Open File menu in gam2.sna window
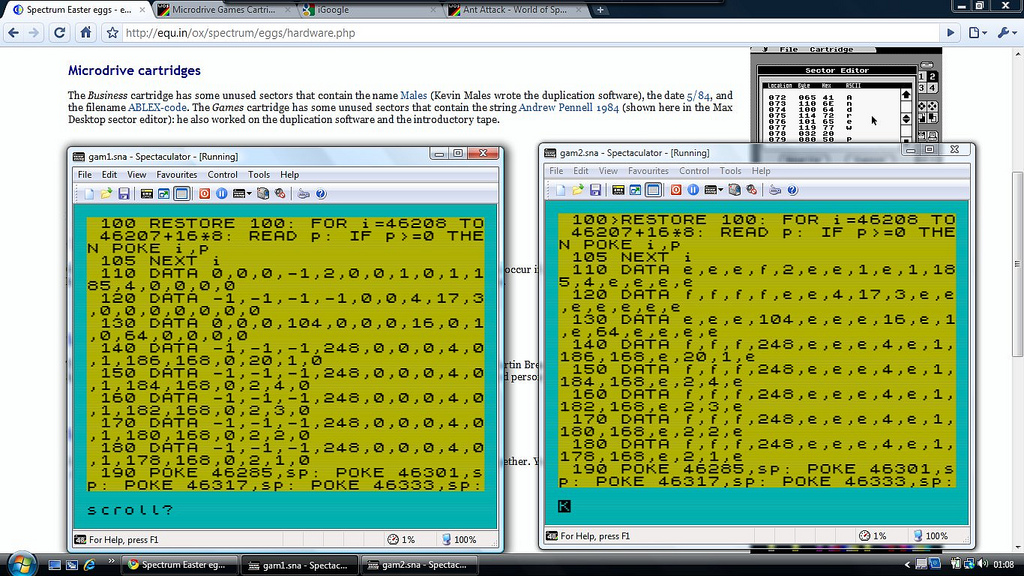 (x=556, y=170)
